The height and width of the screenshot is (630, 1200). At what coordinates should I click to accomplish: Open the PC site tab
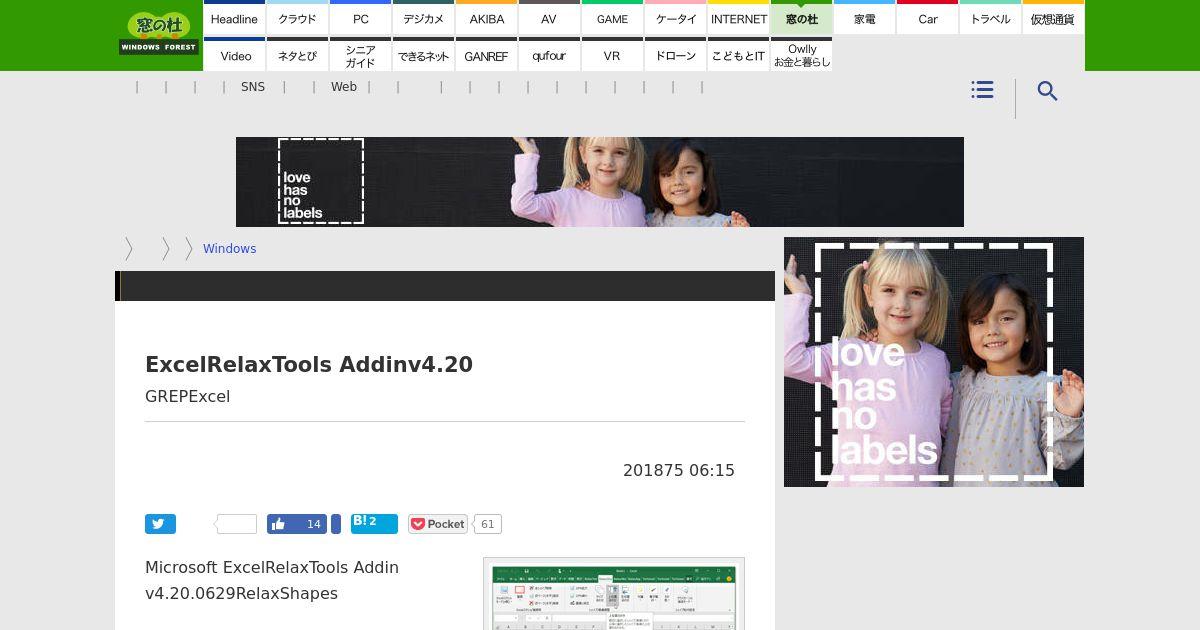pyautogui.click(x=360, y=19)
